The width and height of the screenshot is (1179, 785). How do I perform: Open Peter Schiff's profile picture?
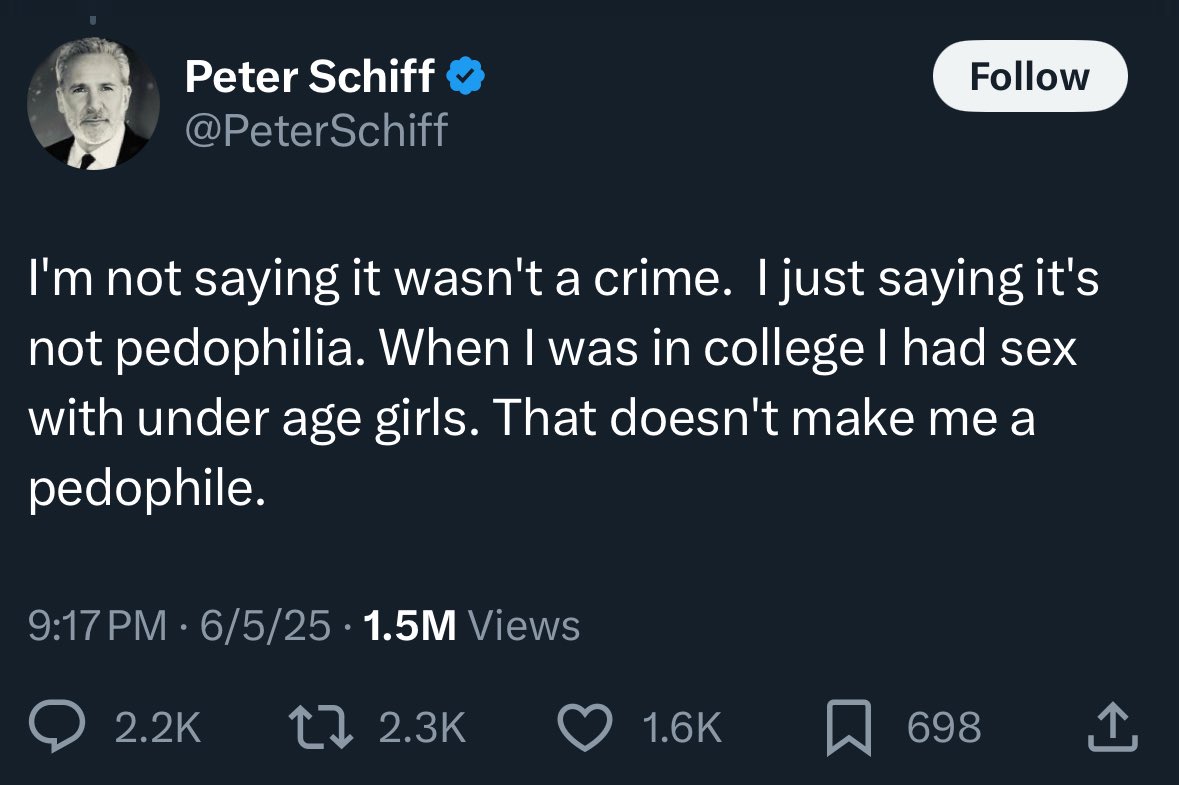[x=93, y=103]
